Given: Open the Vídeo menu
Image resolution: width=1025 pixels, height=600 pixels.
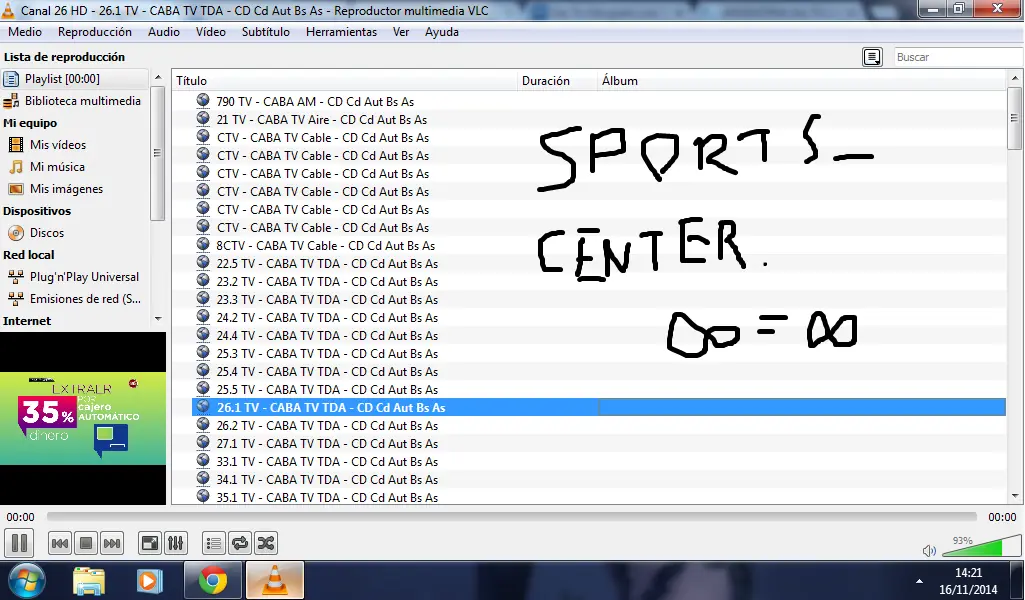Looking at the screenshot, I should (210, 32).
